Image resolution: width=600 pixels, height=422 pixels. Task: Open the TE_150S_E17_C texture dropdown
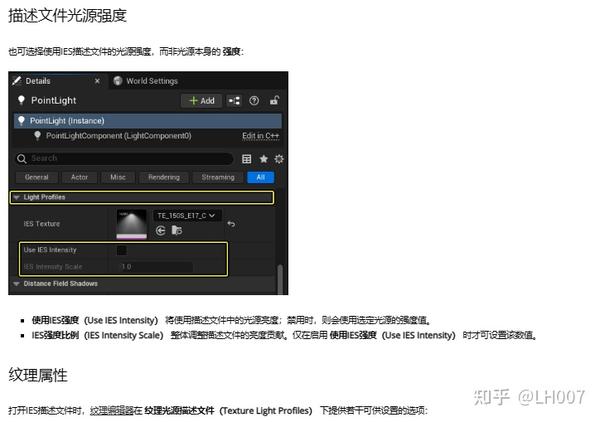click(187, 216)
